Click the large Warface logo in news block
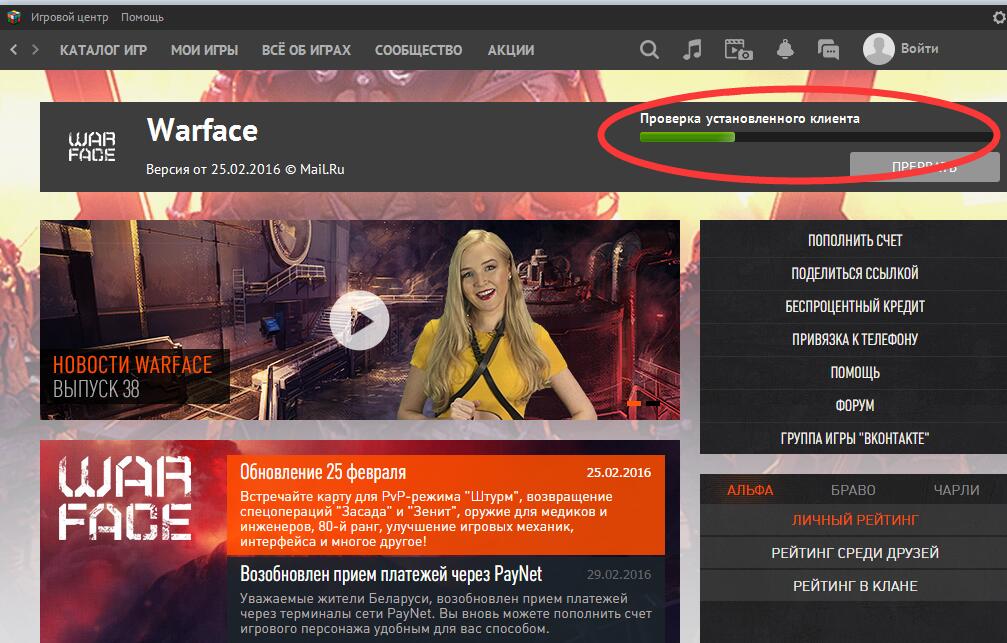This screenshot has height=643, width=1007. [x=126, y=498]
